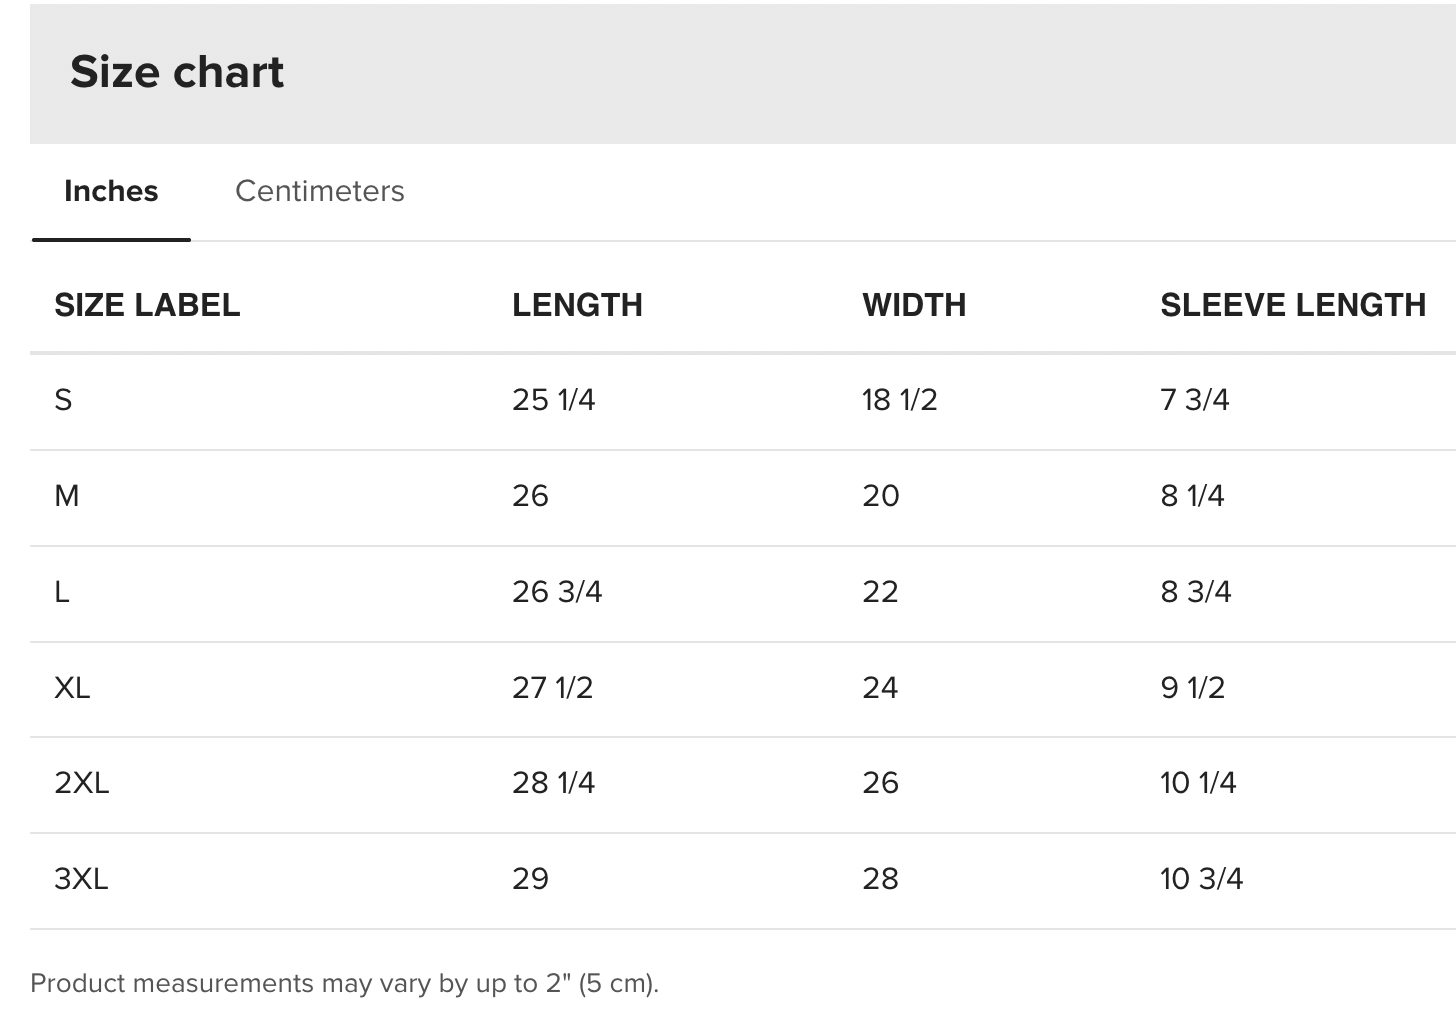
Task: Click the LENGTH column header
Action: (x=577, y=305)
